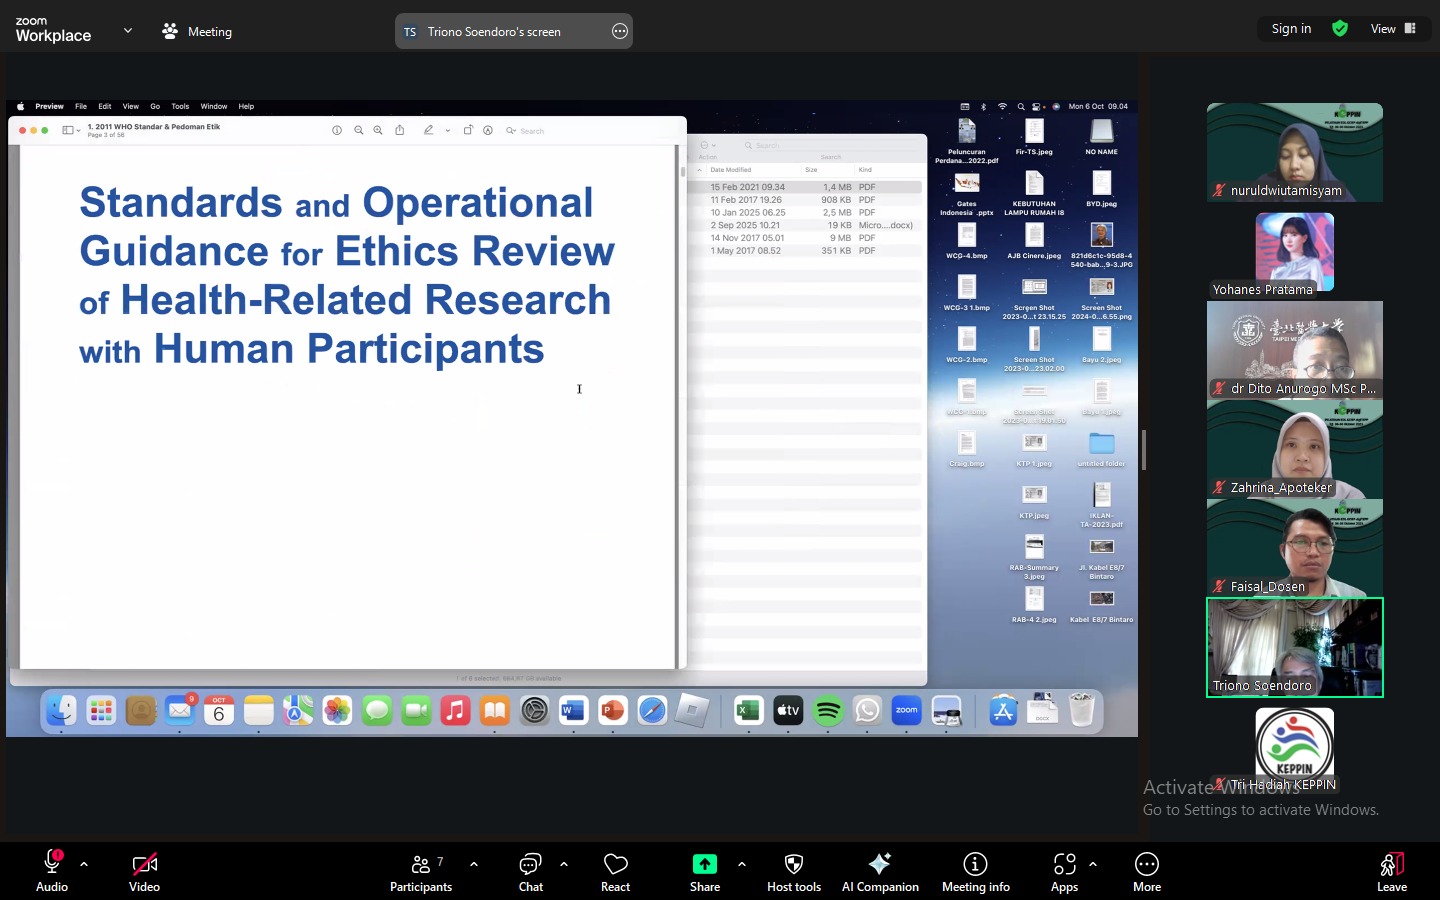Expand share options arrow next to Share
The height and width of the screenshot is (900, 1440).
point(741,864)
